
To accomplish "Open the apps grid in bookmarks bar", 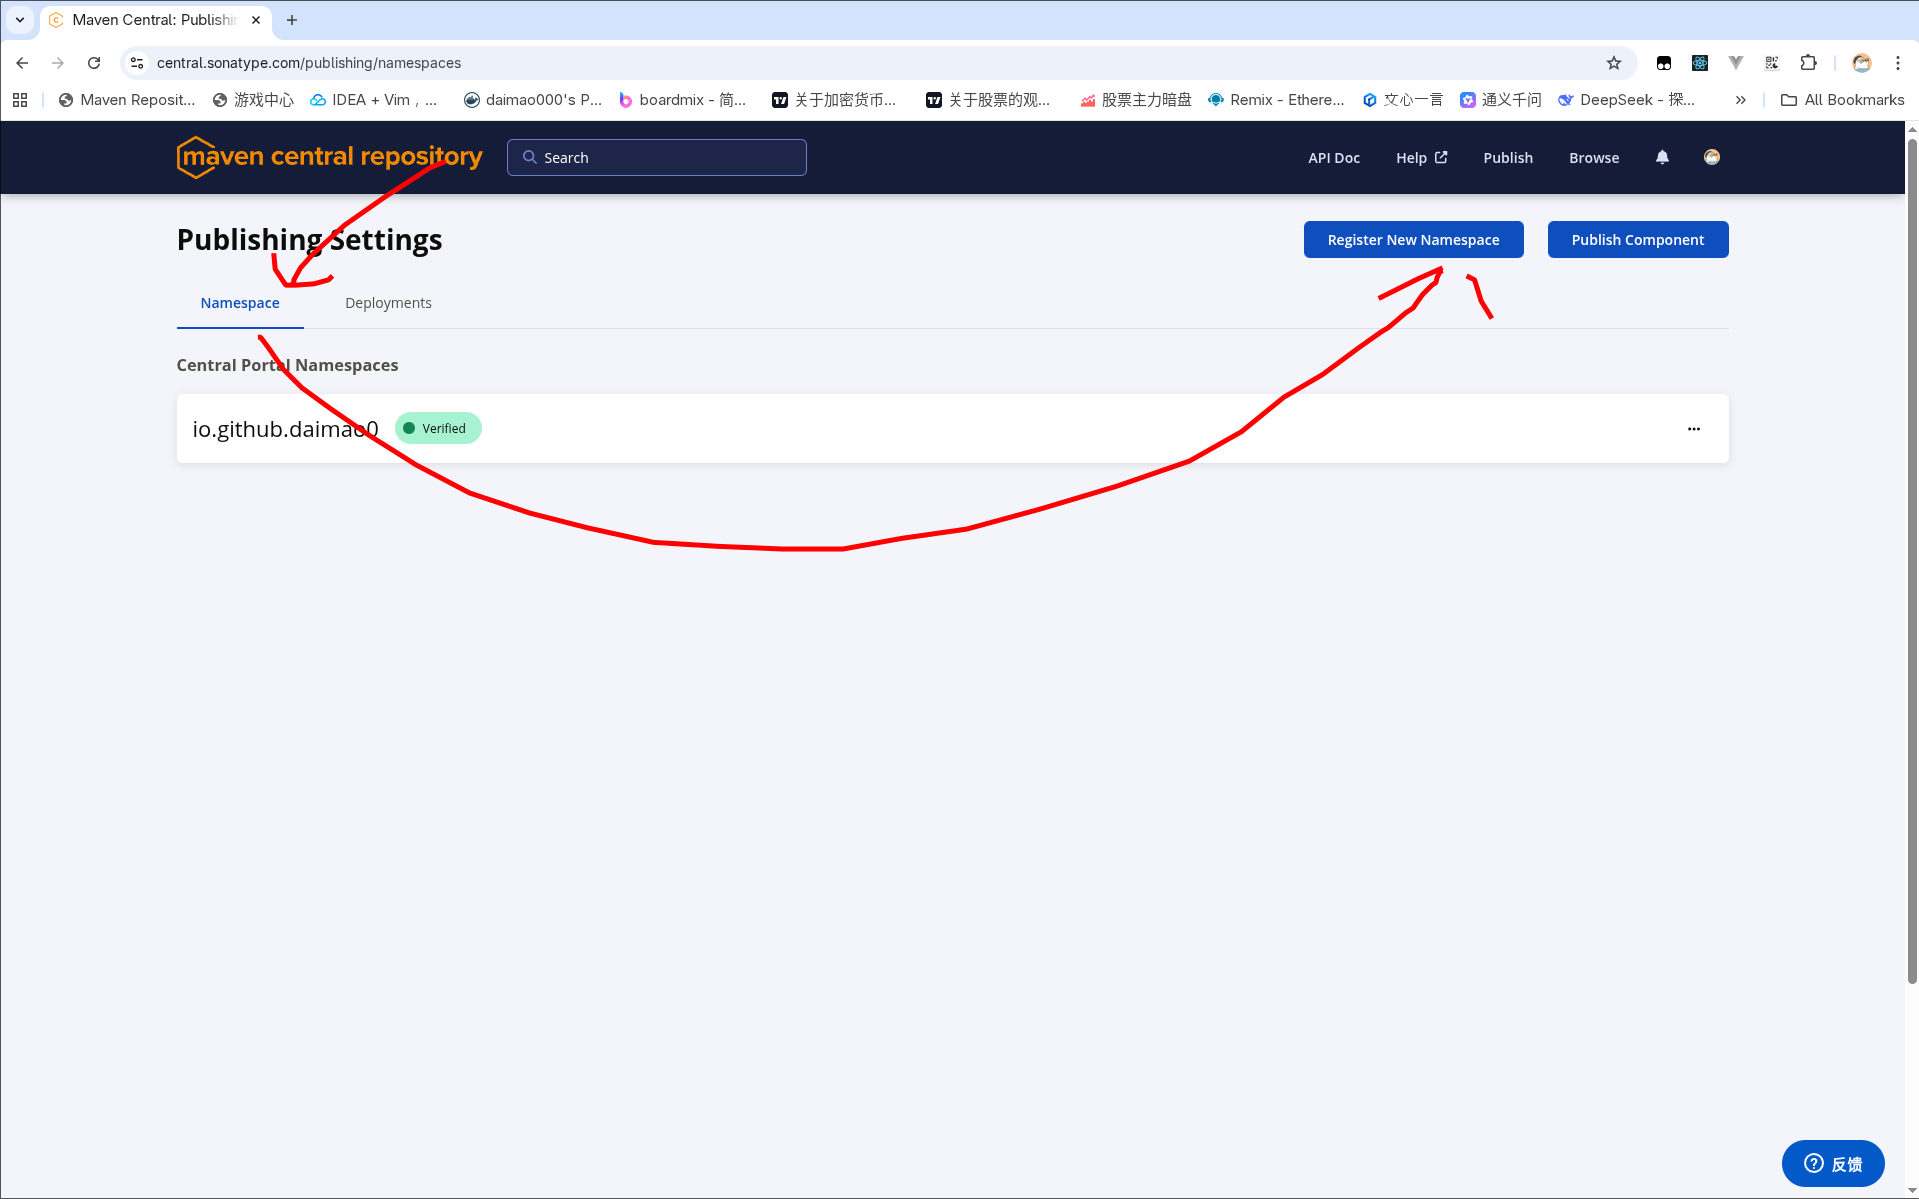I will pos(20,100).
